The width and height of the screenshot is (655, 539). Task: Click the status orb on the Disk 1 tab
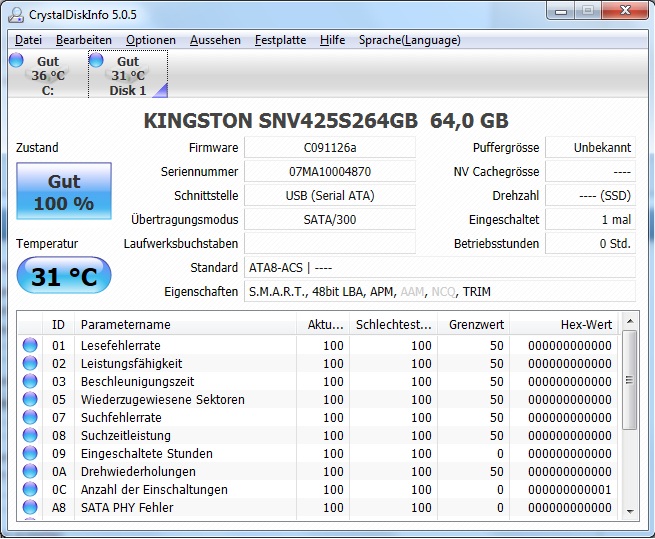pos(96,60)
